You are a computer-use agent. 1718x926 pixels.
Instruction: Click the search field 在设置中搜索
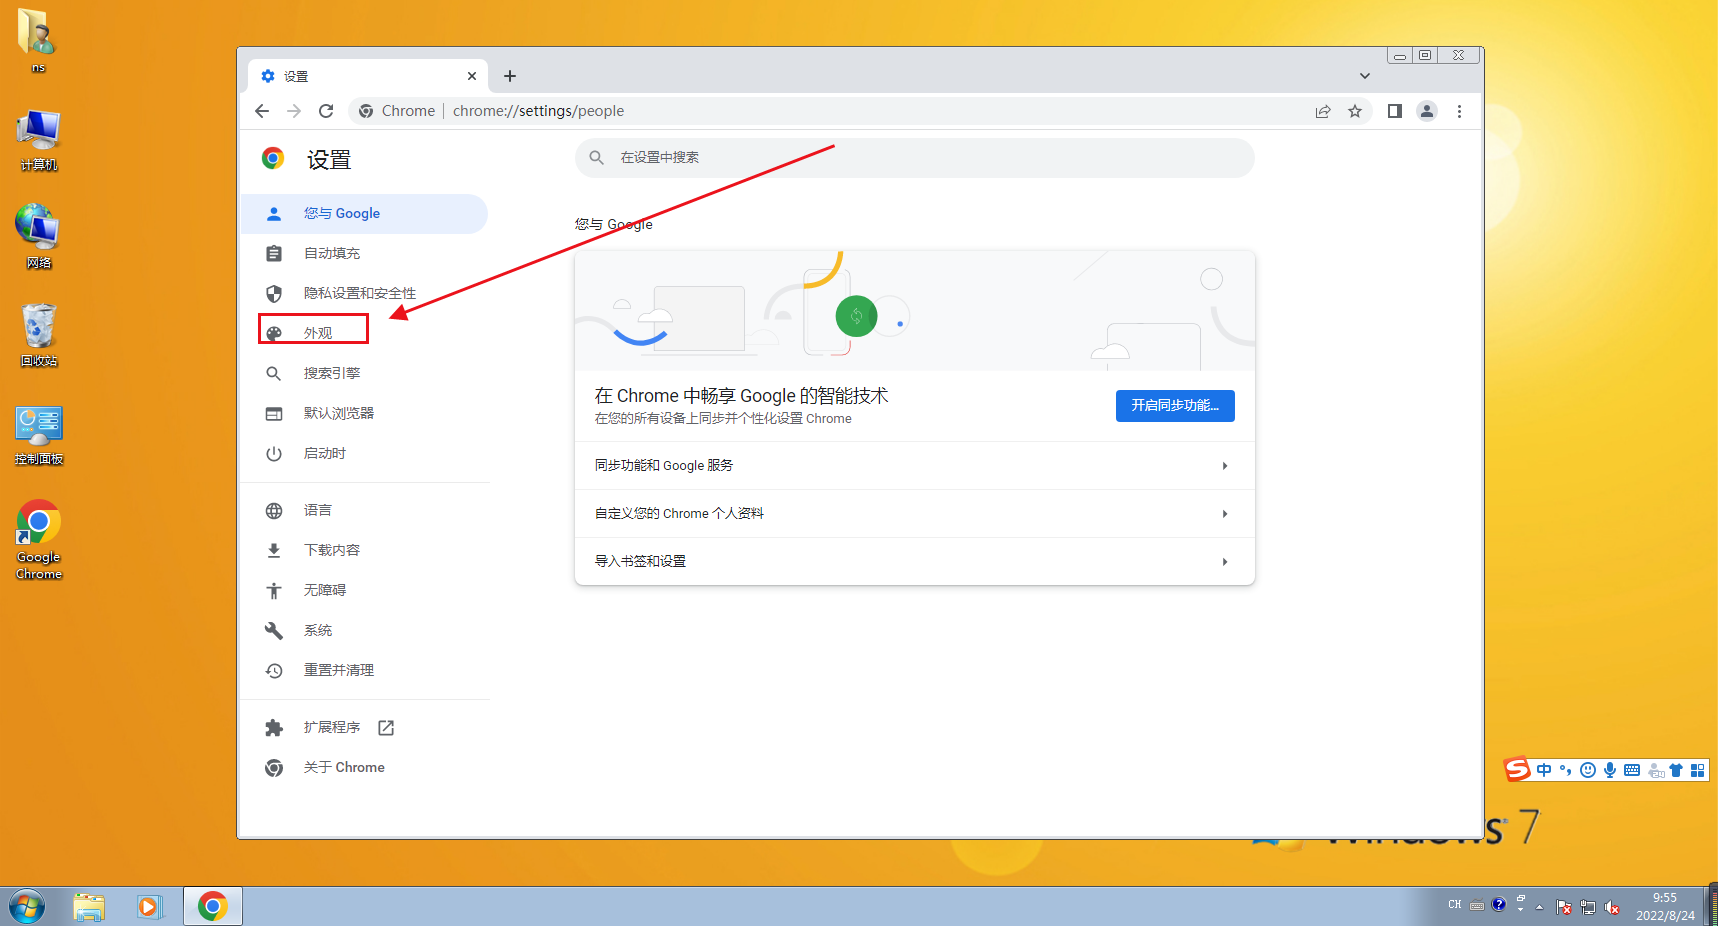[914, 158]
